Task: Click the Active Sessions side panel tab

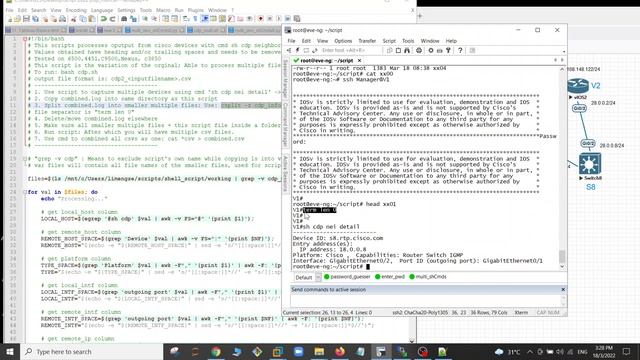Action: pos(285,173)
